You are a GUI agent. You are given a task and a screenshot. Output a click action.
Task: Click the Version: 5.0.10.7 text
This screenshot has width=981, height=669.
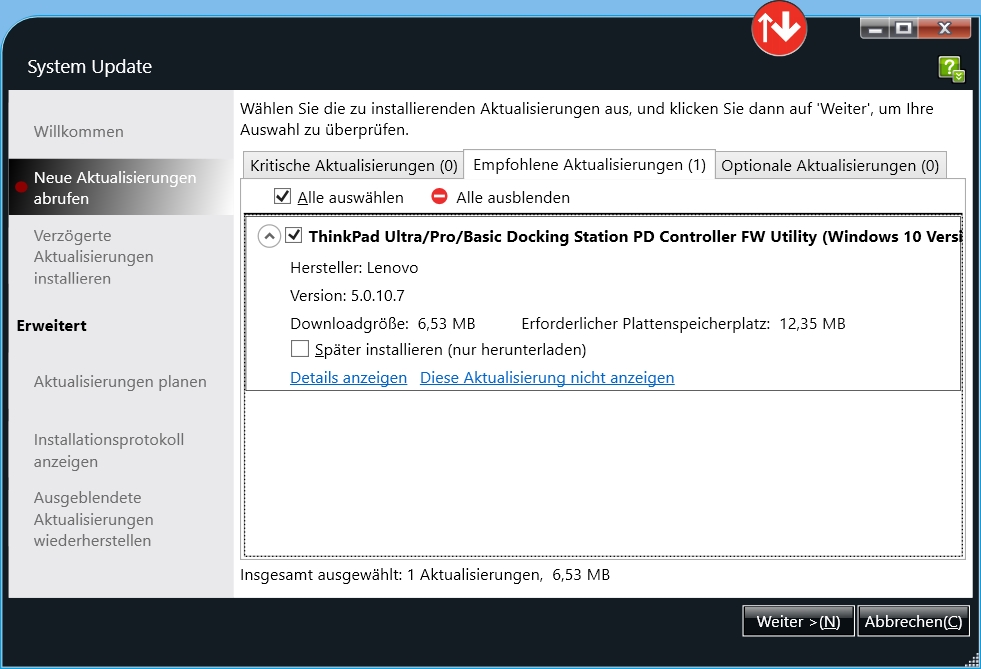point(347,295)
